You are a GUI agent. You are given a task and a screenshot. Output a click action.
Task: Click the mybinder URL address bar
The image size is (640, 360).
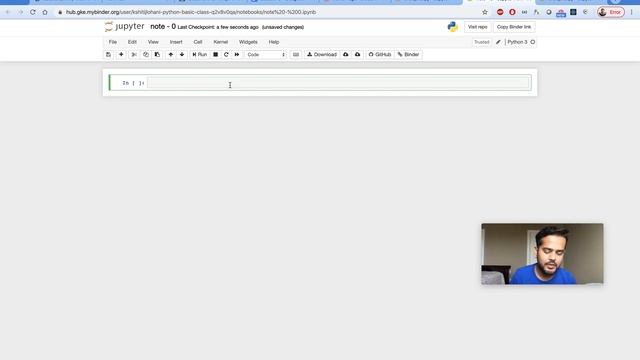pos(191,12)
